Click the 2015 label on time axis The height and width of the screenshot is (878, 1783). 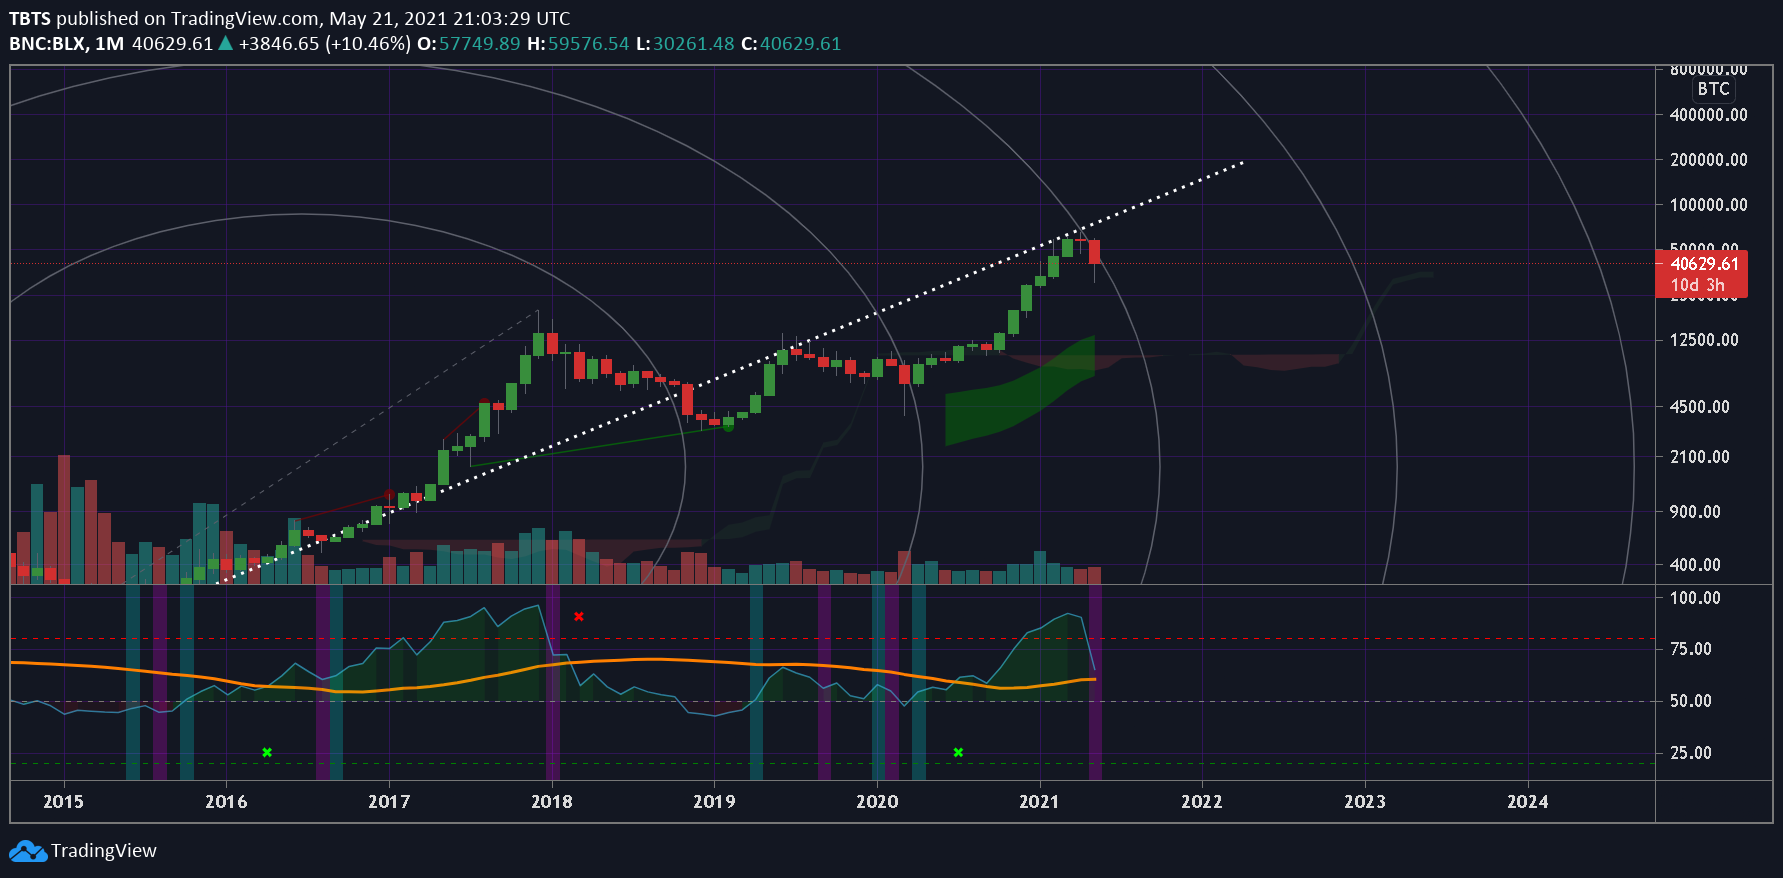(x=64, y=802)
